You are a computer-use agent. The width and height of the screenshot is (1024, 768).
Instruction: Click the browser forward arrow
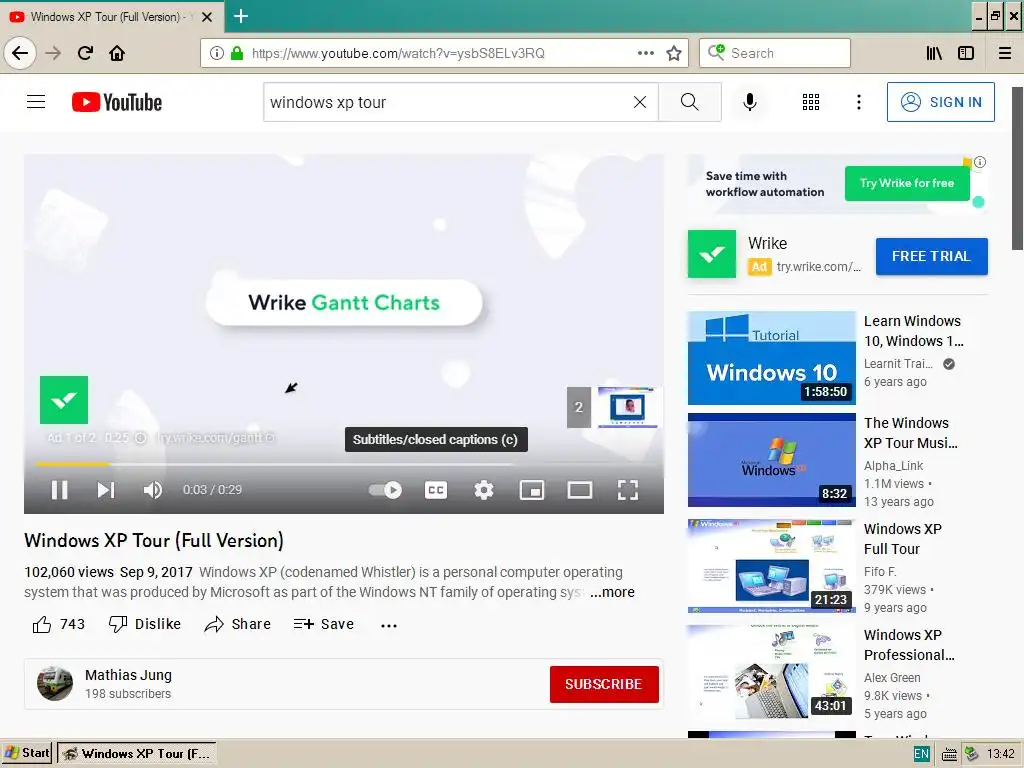click(x=54, y=53)
